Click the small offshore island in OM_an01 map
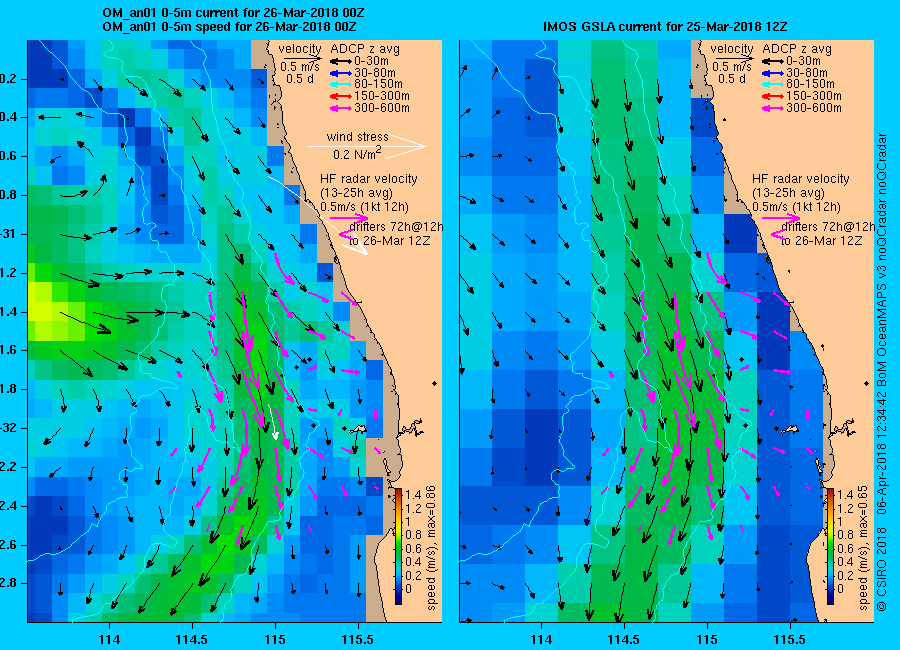The image size is (900, 650). [x=358, y=429]
